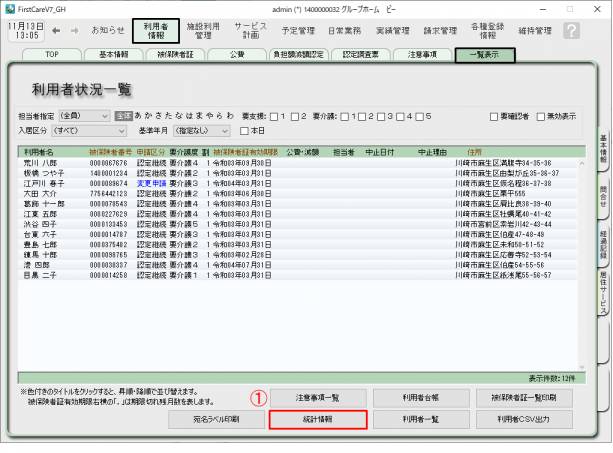Sort list by 被保険者番号 column header

coord(110,152)
